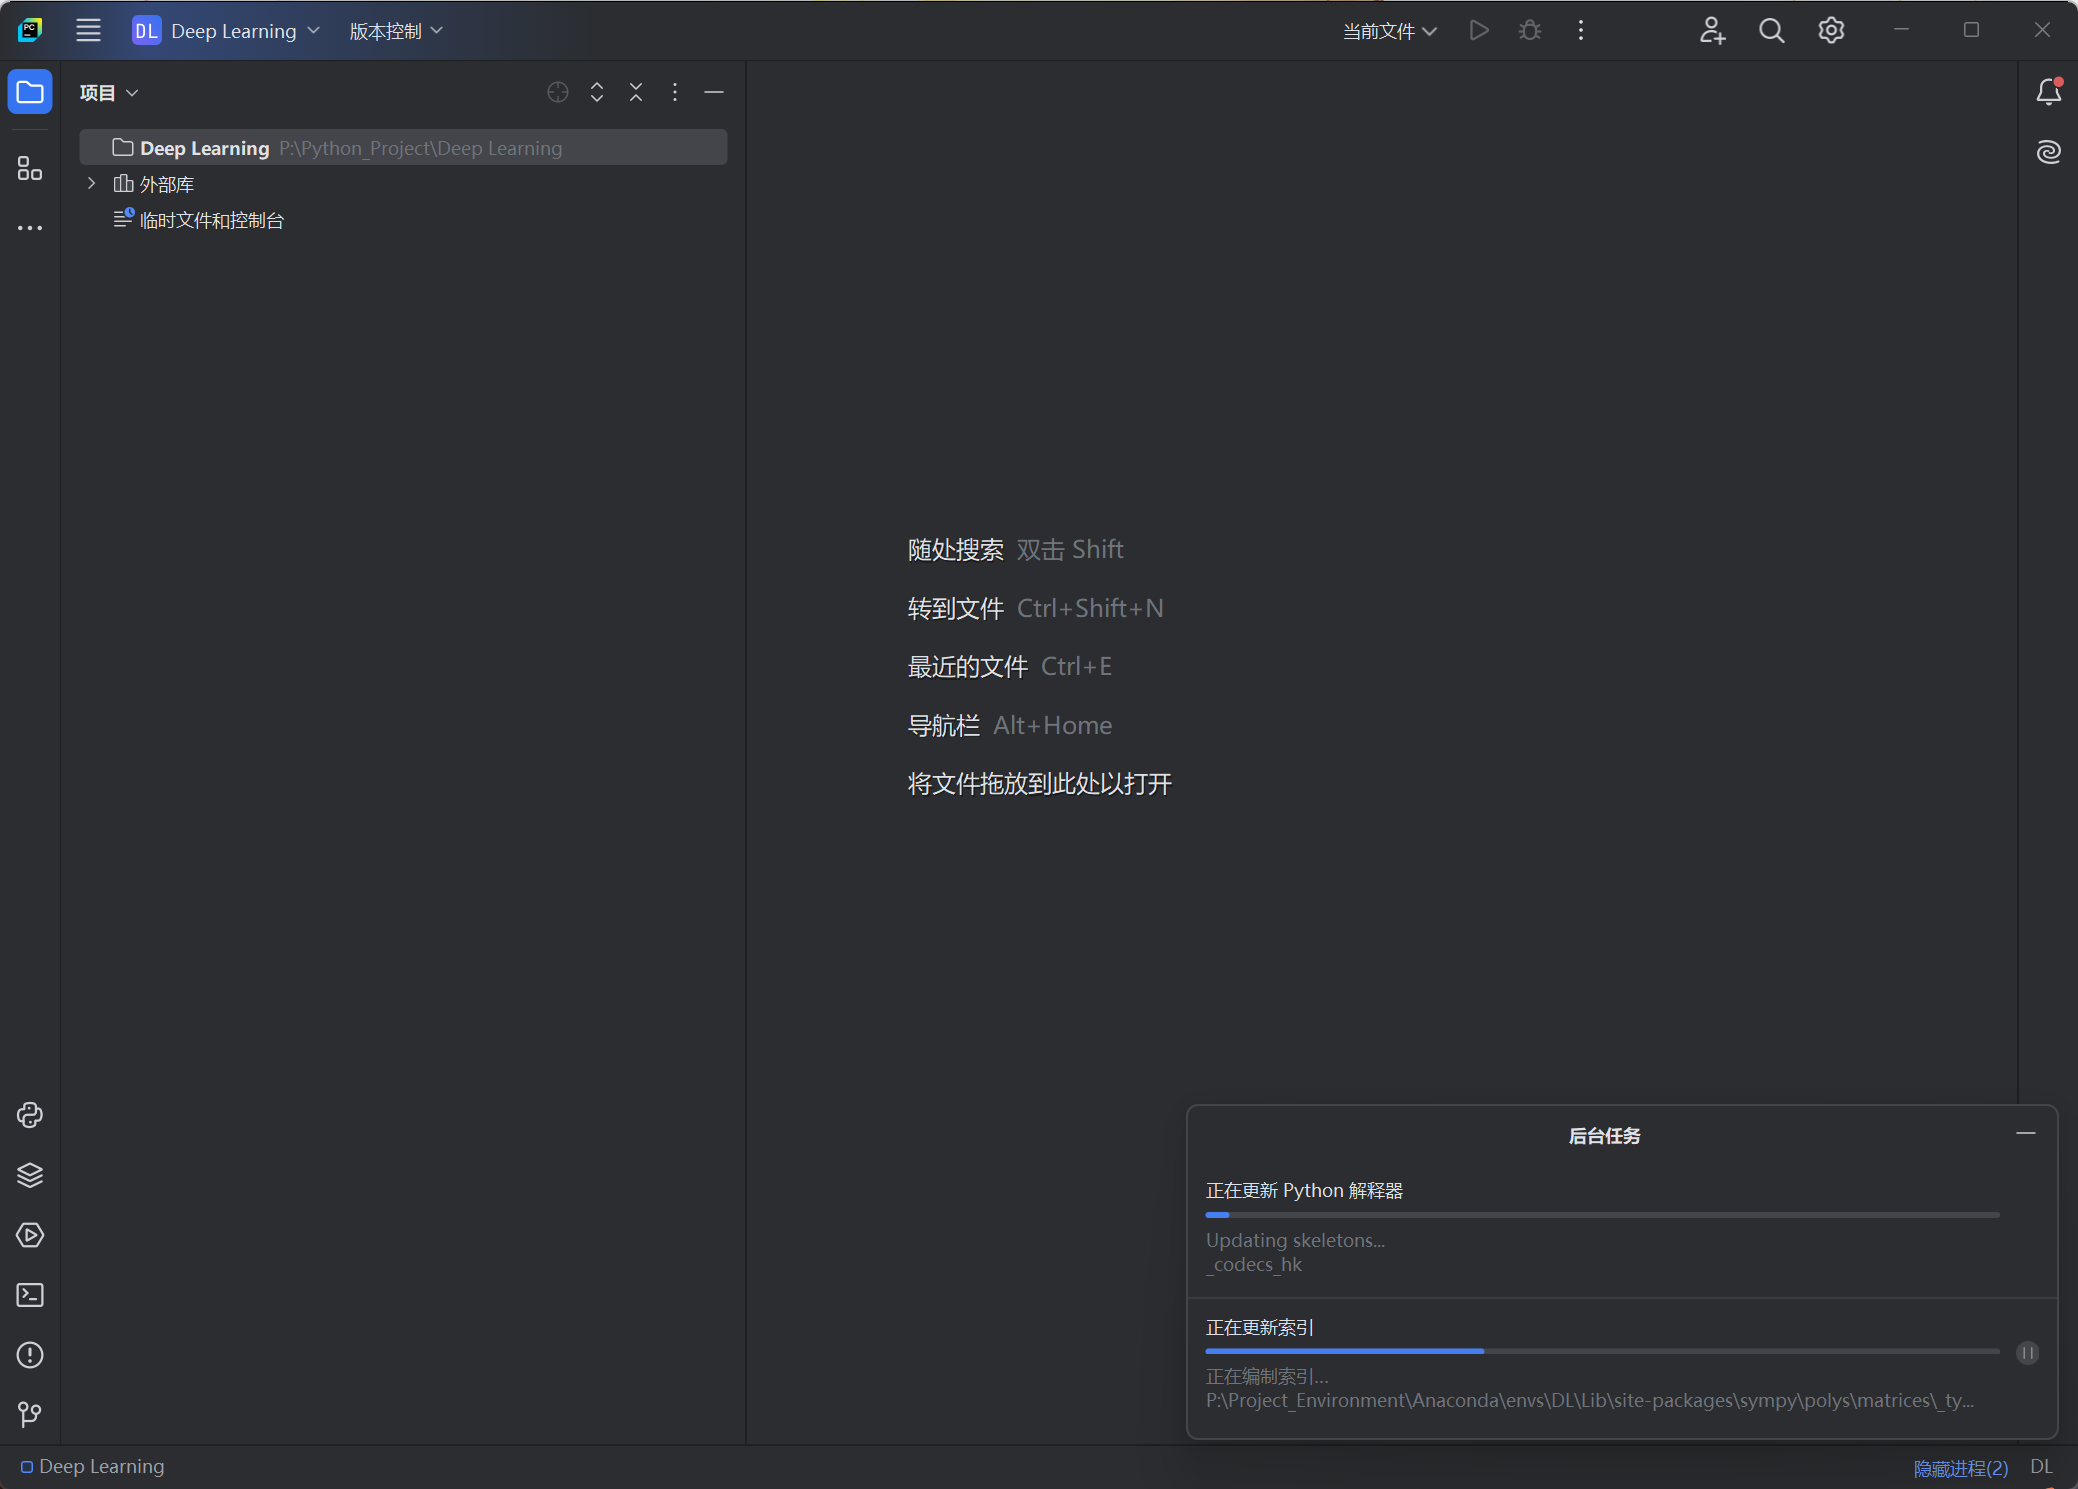The height and width of the screenshot is (1489, 2078).
Task: Open the Project tool window folder icon
Action: [x=30, y=92]
